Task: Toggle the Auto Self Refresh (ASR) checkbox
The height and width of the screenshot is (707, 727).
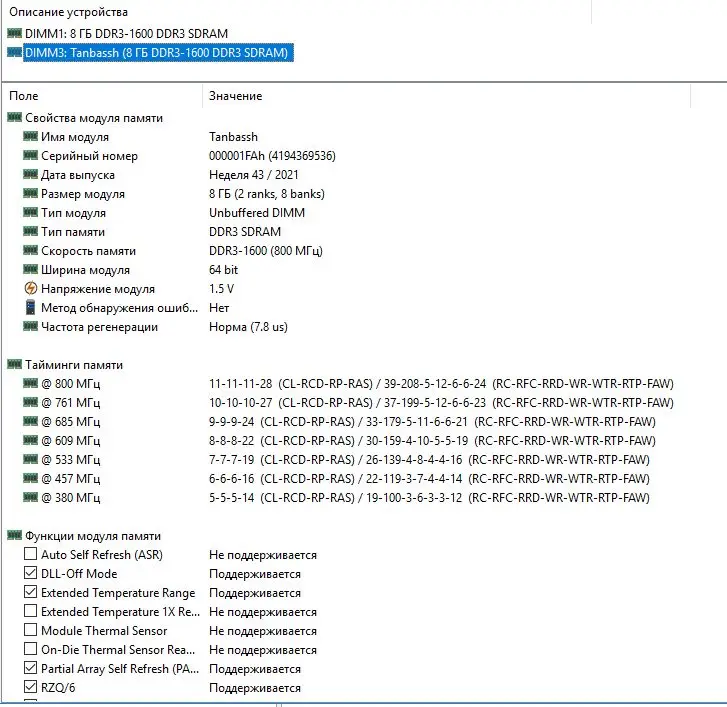Action: pos(31,554)
